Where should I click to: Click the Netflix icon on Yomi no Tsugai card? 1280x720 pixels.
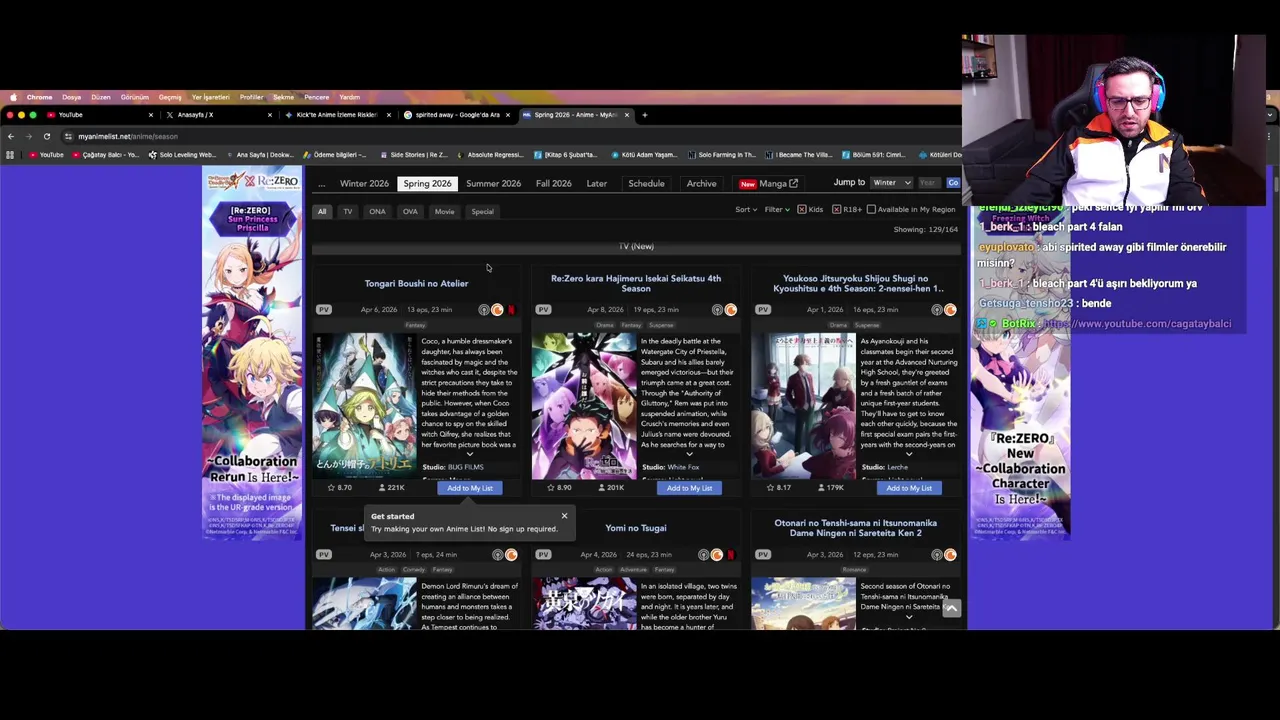(731, 555)
